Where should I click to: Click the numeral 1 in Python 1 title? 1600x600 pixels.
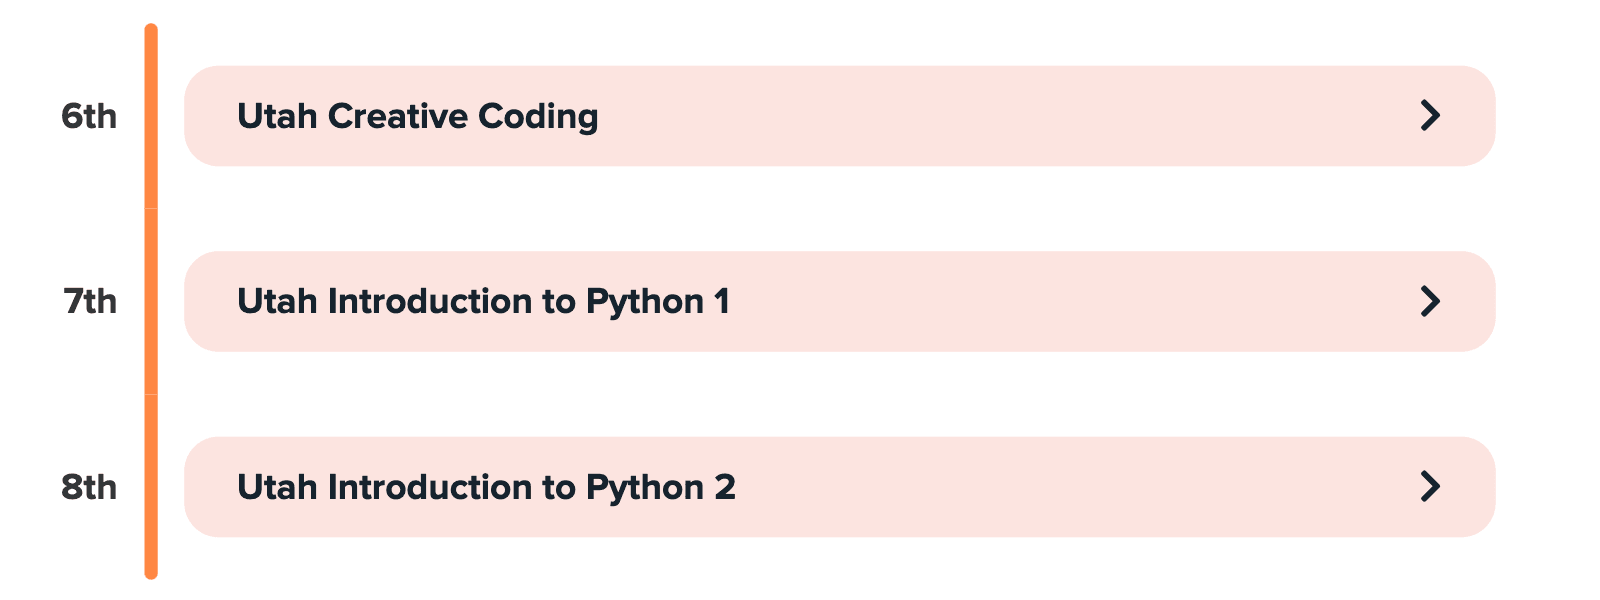click(x=722, y=301)
